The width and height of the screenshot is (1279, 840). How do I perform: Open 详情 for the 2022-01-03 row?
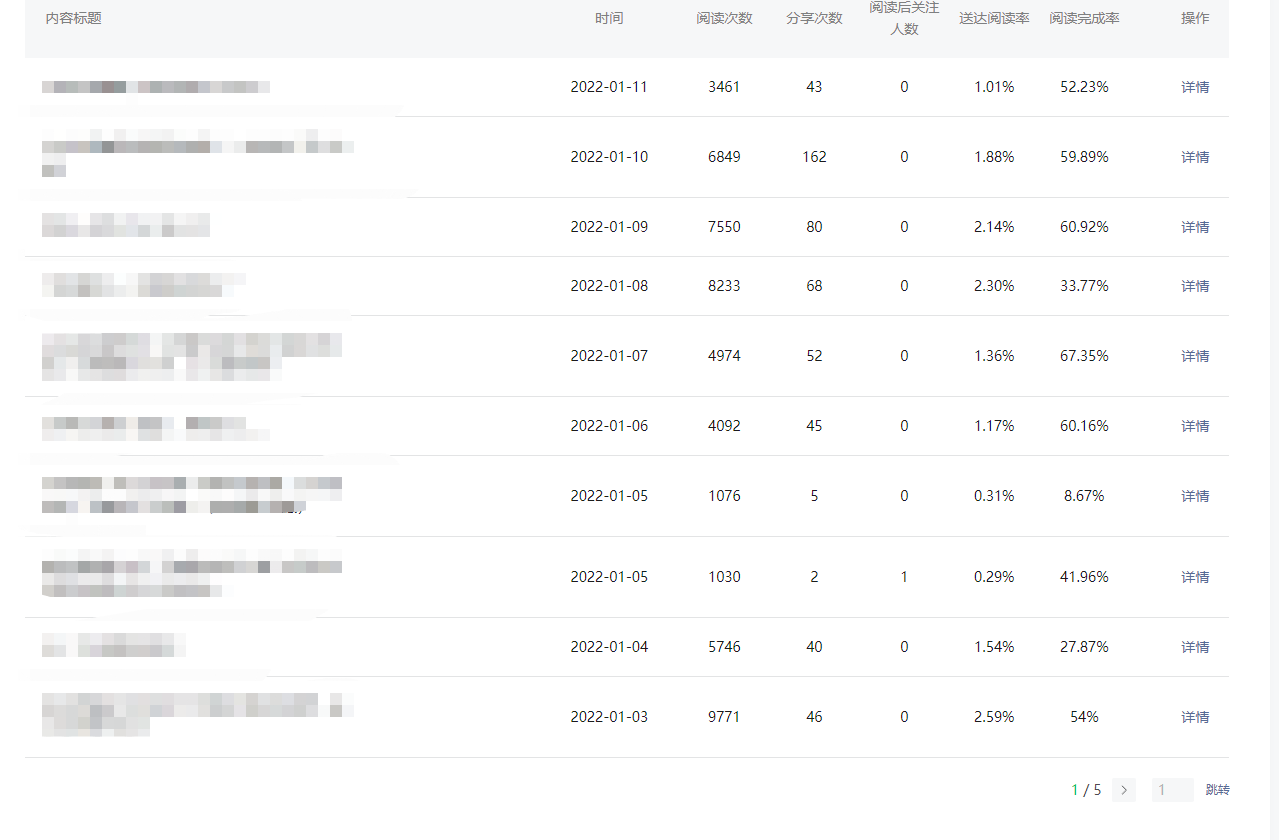(x=1195, y=717)
